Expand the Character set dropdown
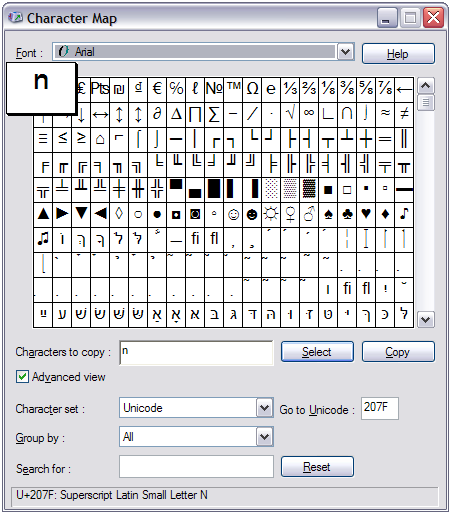 point(265,408)
